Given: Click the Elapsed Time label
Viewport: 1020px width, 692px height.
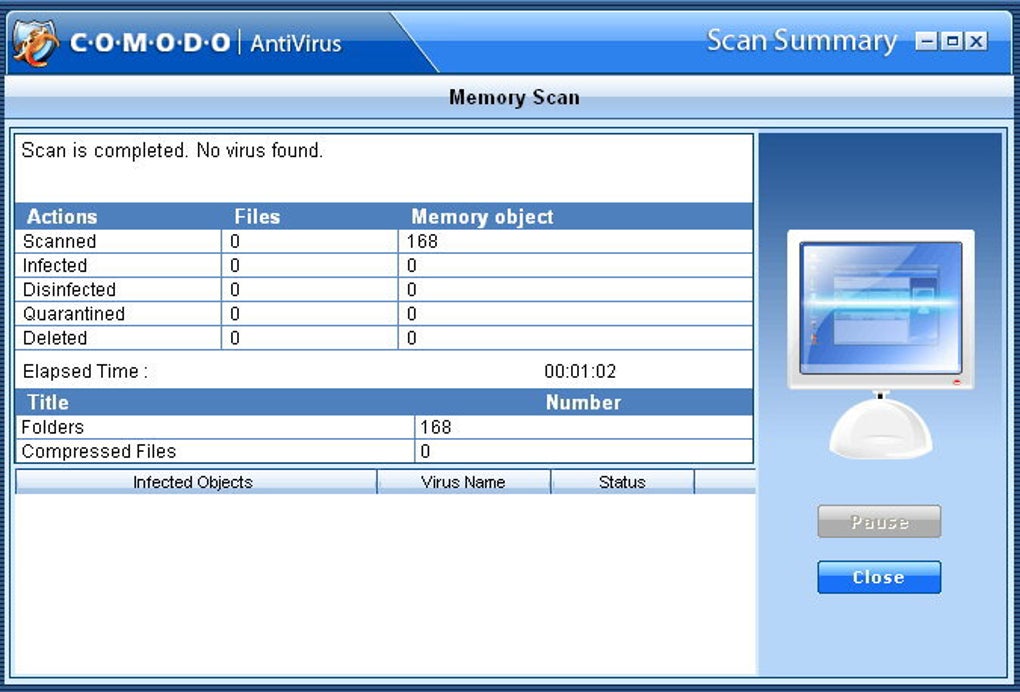Looking at the screenshot, I should point(85,371).
